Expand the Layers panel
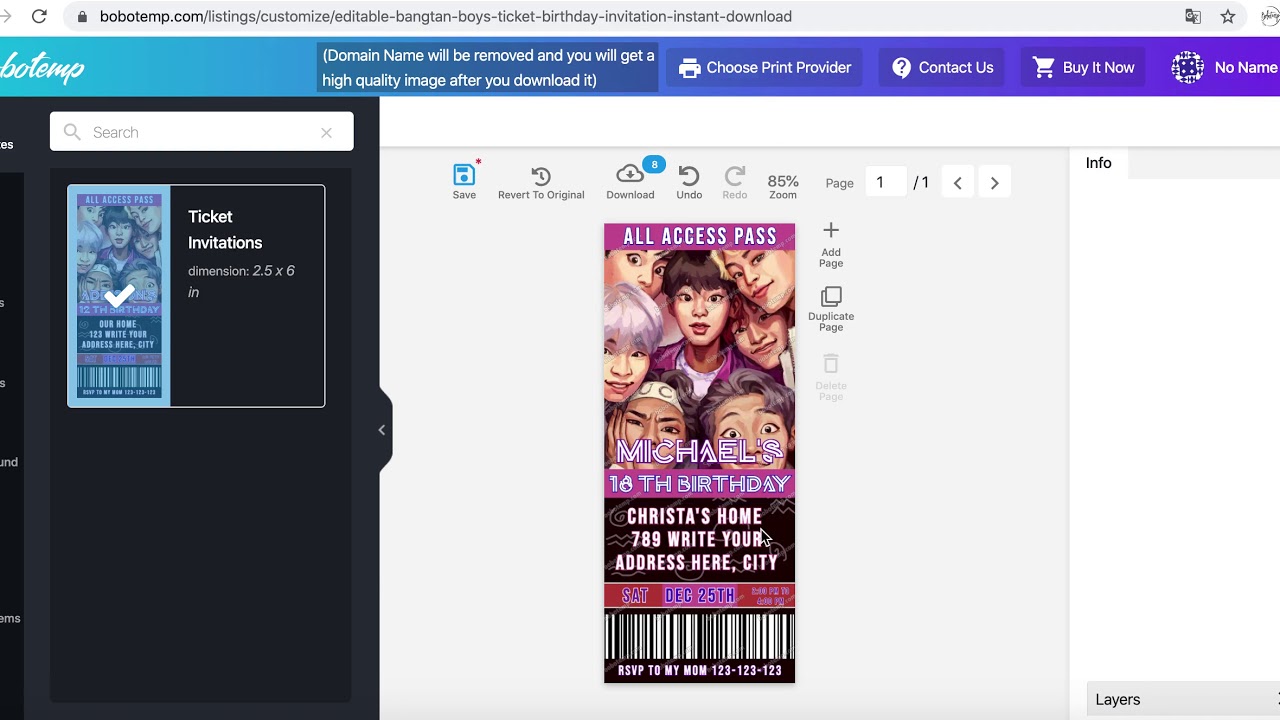Image resolution: width=1280 pixels, height=720 pixels. click(1182, 699)
